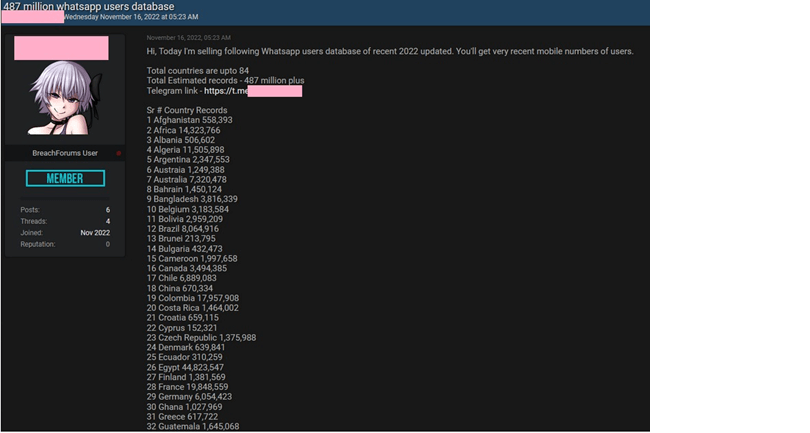Viewport: 810px width, 433px height.
Task: Click row '8 Bahrain 1,450,124'
Action: click(184, 189)
